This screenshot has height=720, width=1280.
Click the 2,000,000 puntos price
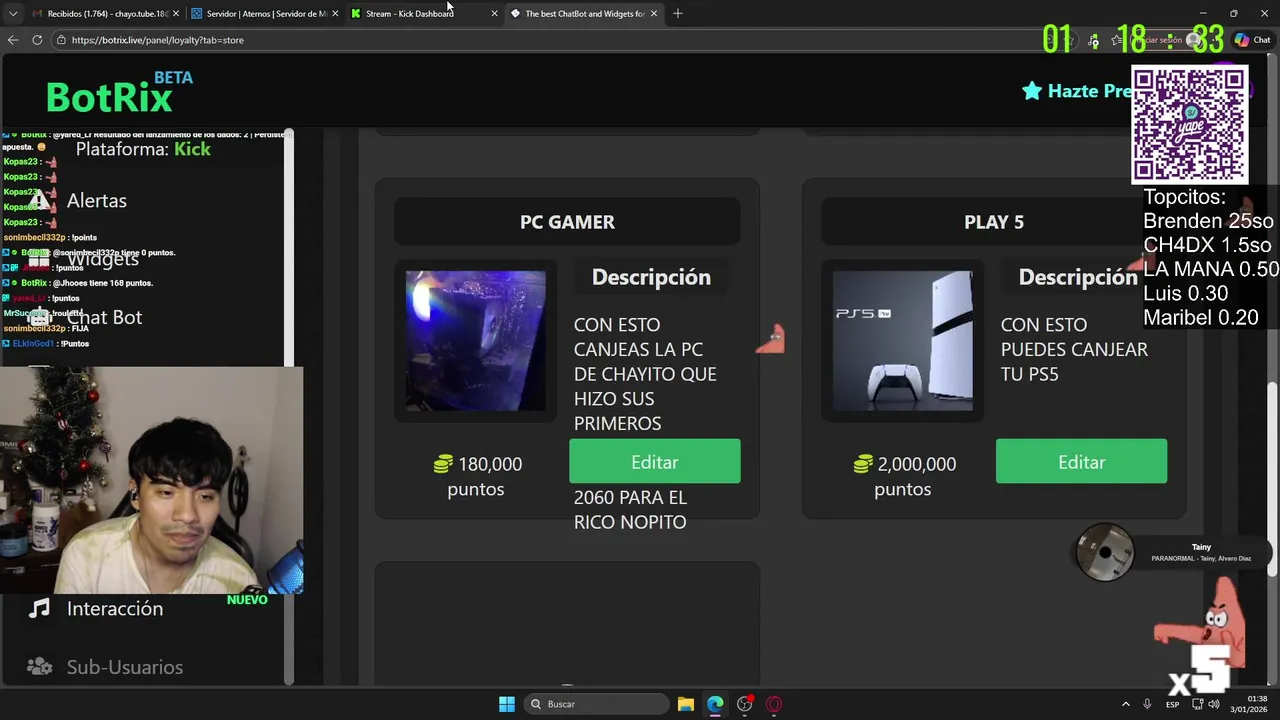pos(903,476)
